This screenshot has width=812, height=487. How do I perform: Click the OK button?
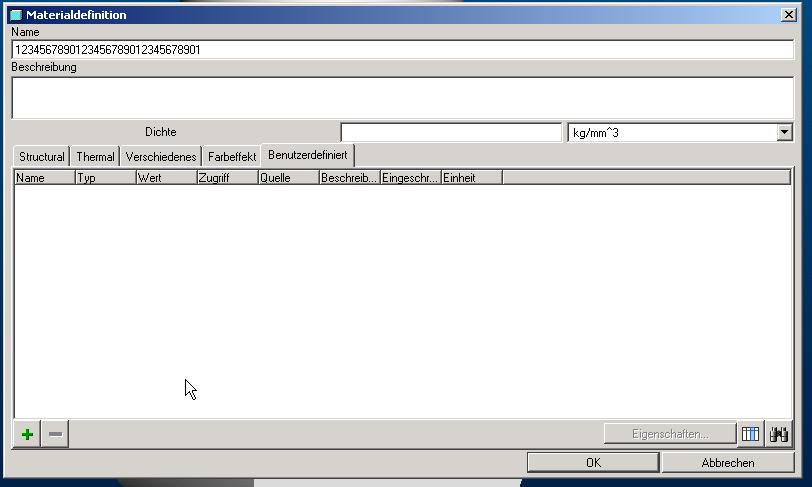593,463
